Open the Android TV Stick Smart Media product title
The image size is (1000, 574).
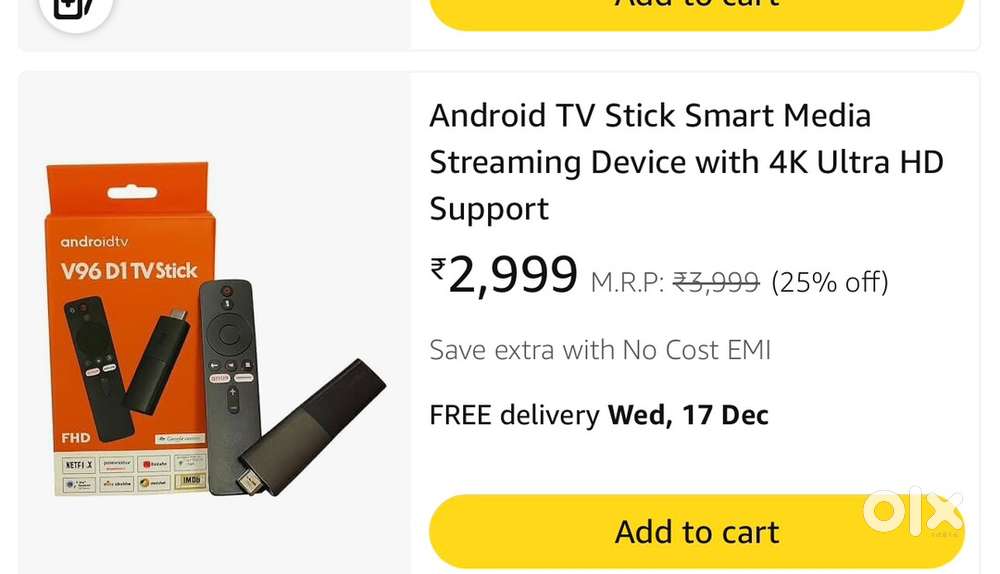click(x=686, y=162)
